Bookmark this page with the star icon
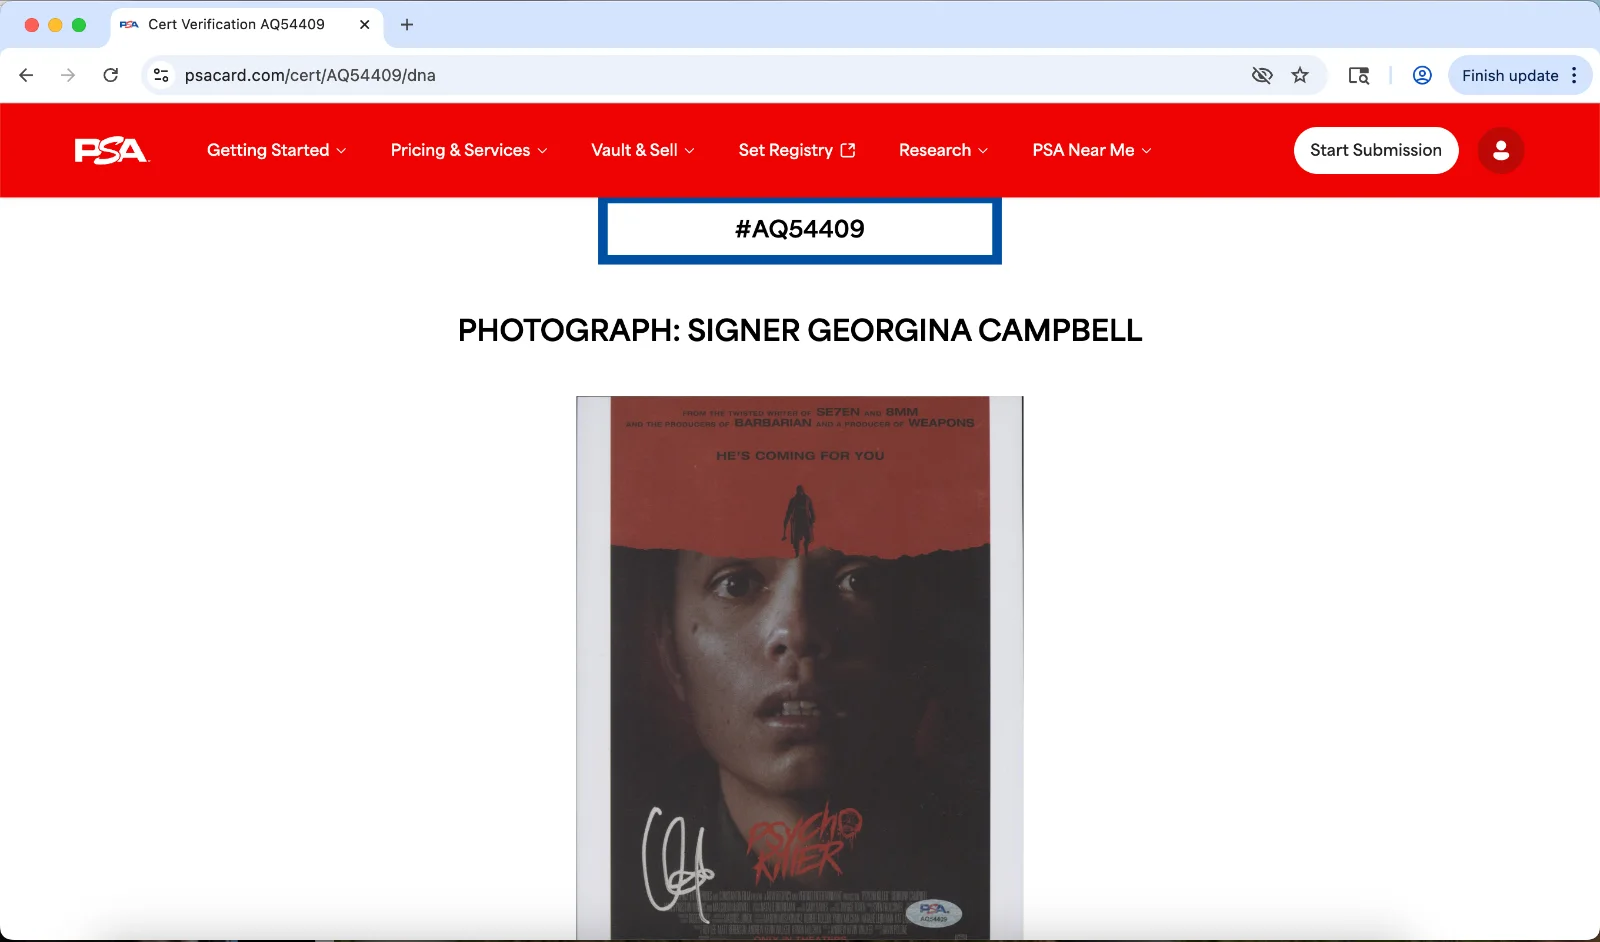The image size is (1600, 942). [x=1300, y=75]
